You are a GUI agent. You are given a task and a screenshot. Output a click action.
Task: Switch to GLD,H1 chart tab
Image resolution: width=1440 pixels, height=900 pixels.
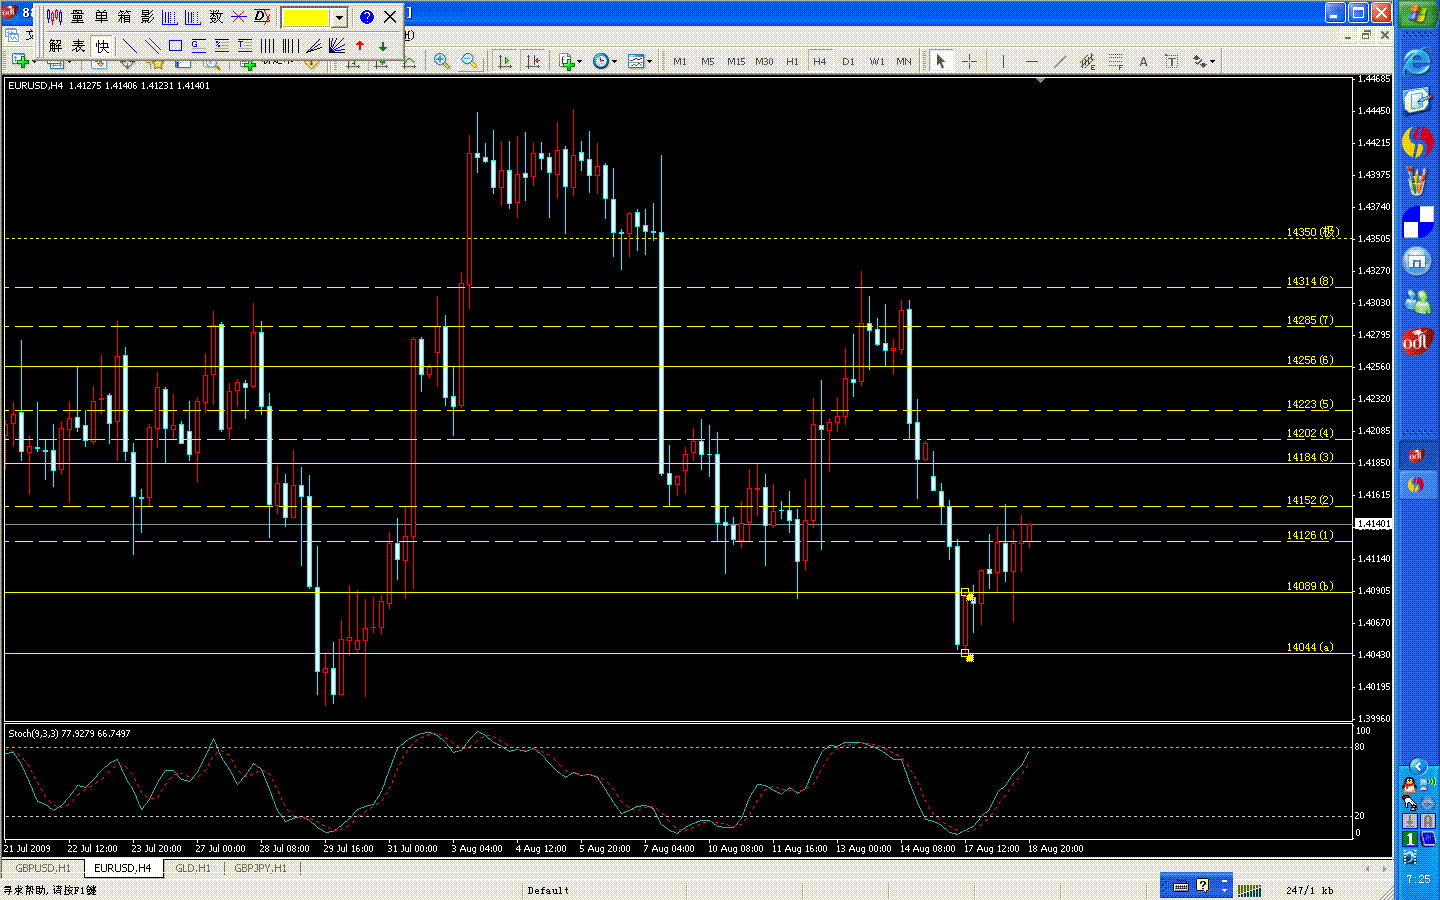pyautogui.click(x=193, y=868)
